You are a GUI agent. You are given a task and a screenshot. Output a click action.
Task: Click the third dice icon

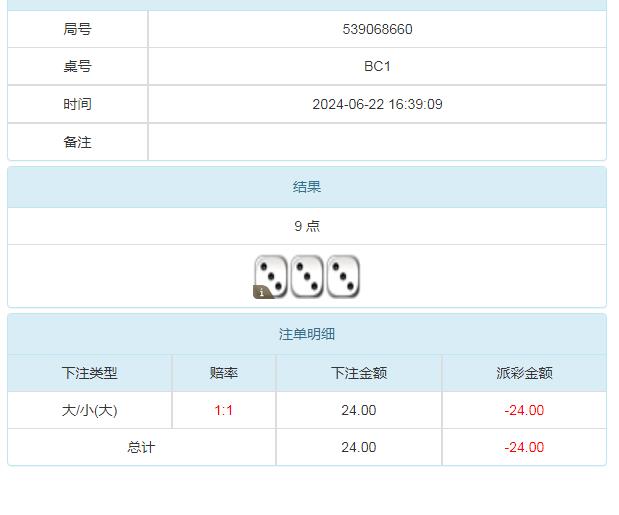(x=343, y=277)
